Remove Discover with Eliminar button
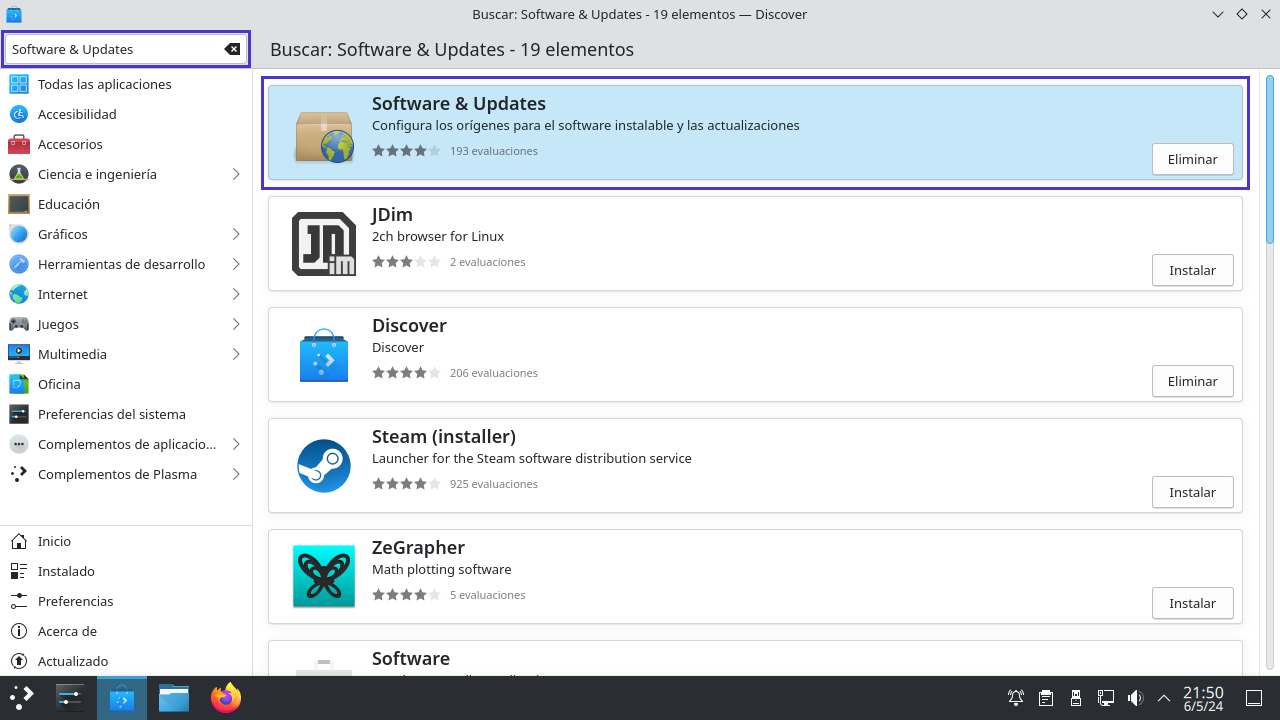Image resolution: width=1280 pixels, height=720 pixels. (x=1192, y=381)
